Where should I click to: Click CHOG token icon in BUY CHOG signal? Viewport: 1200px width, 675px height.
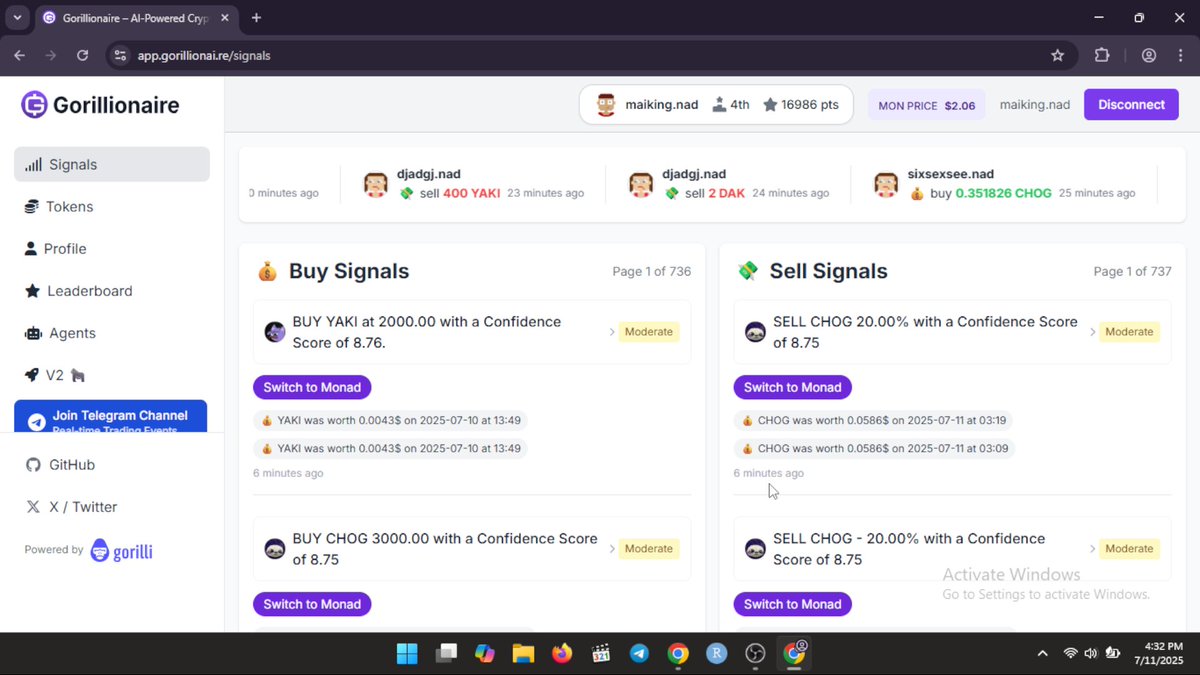point(275,549)
